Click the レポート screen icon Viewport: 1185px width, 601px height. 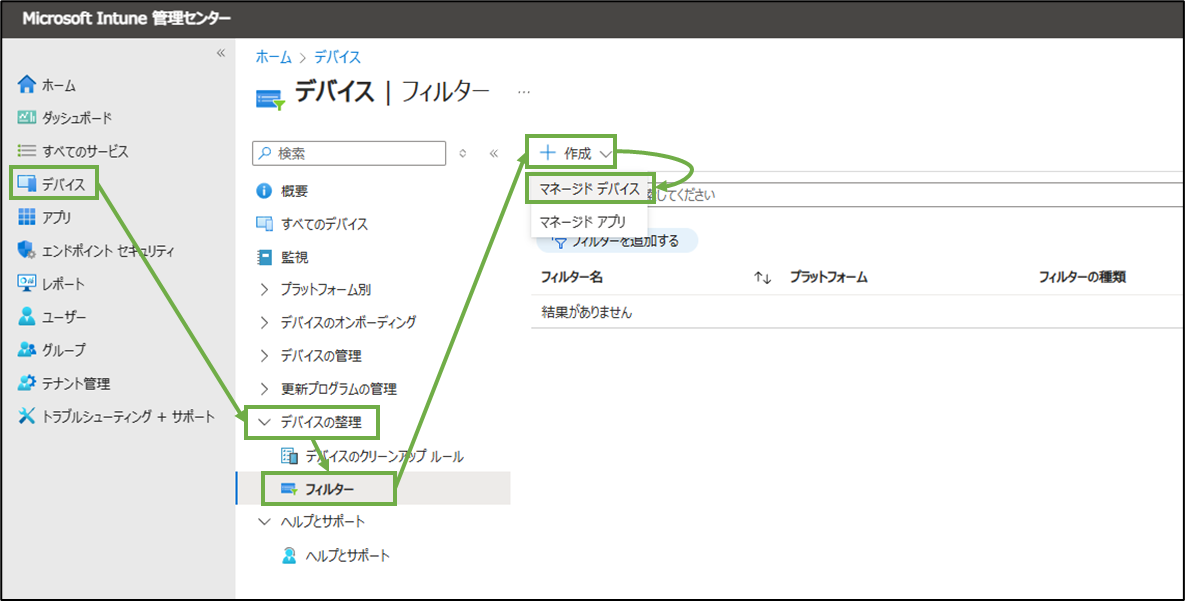pos(26,283)
